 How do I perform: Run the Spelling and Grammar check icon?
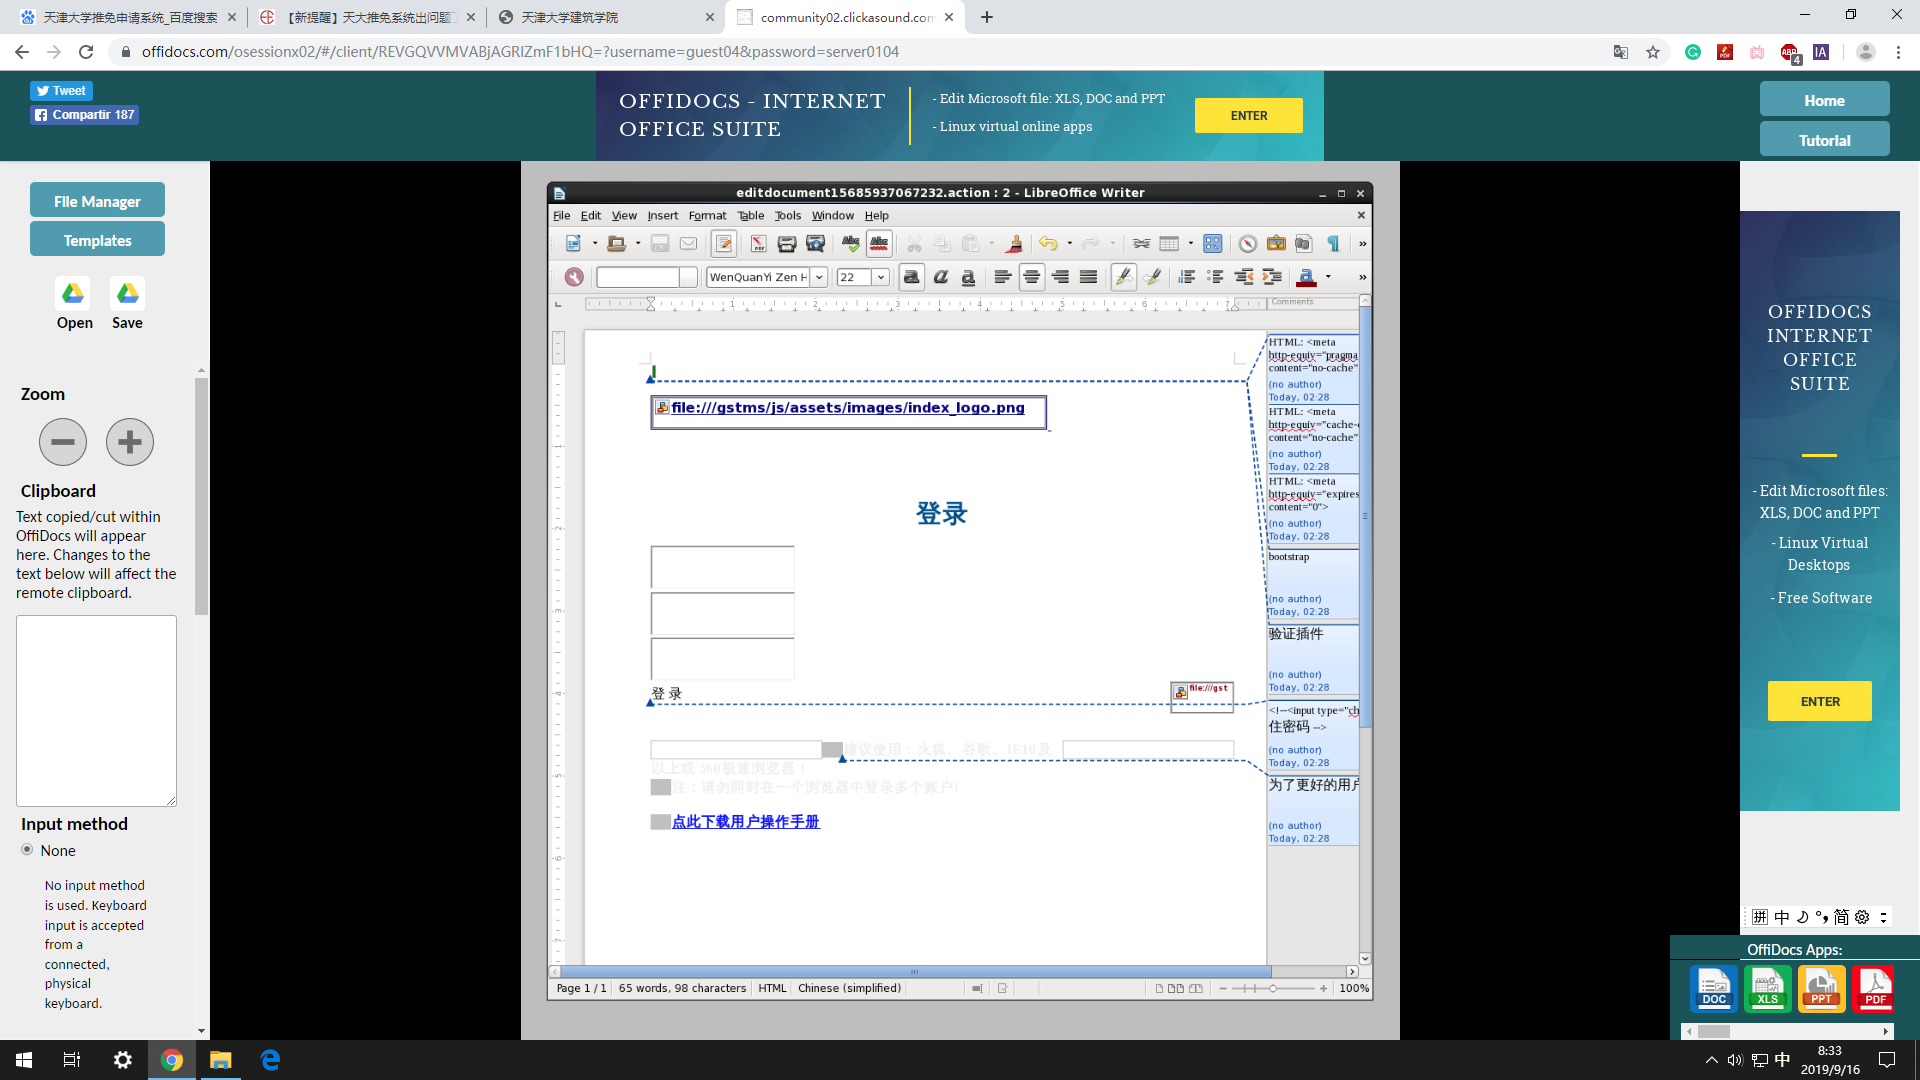tap(850, 244)
